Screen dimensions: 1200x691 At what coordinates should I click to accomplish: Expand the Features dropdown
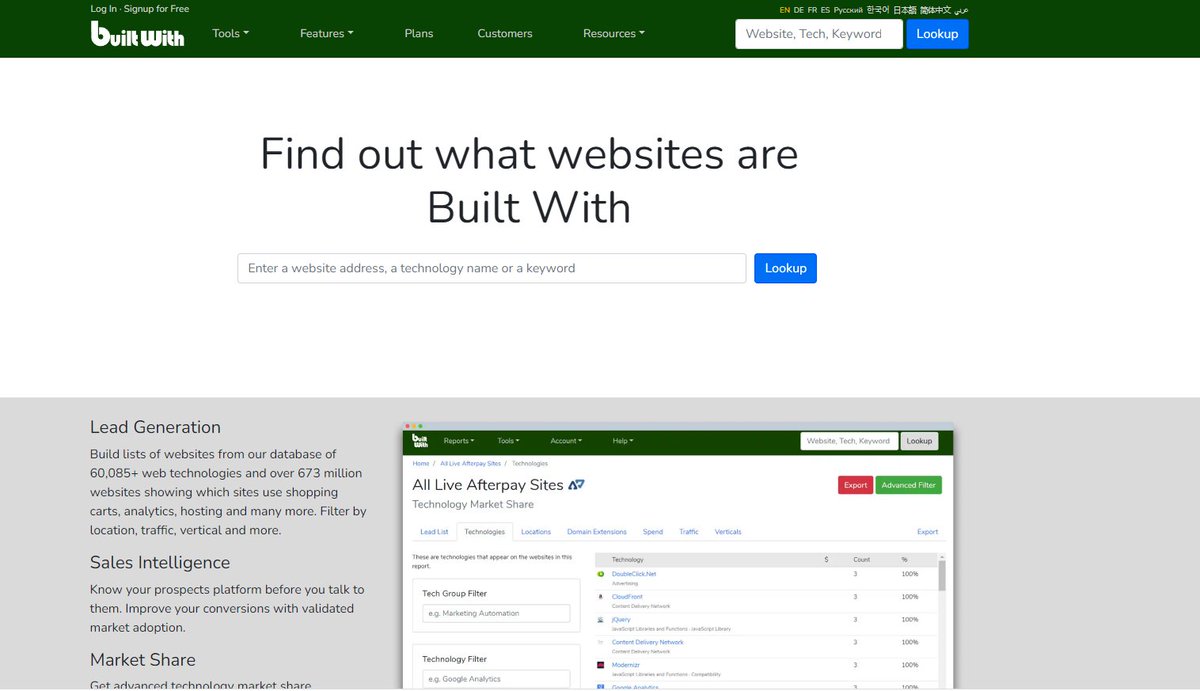(327, 33)
